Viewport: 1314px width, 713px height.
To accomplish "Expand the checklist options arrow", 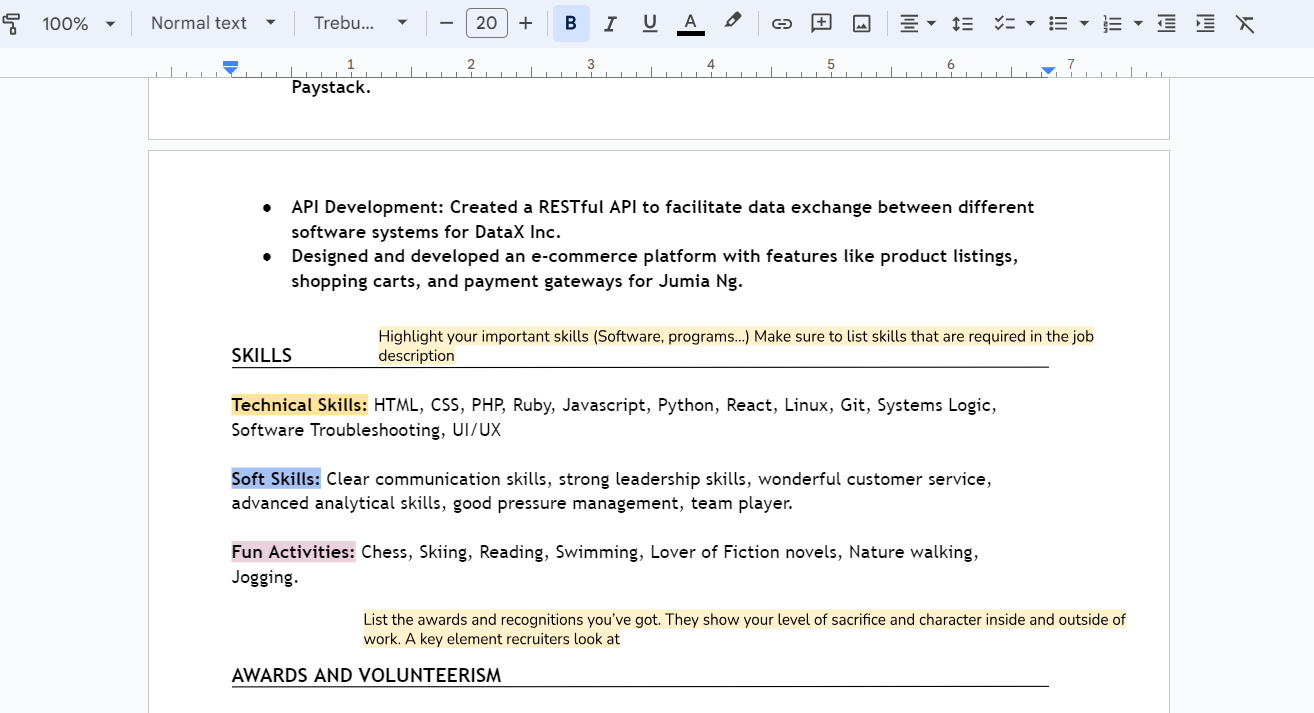I will pos(1030,23).
